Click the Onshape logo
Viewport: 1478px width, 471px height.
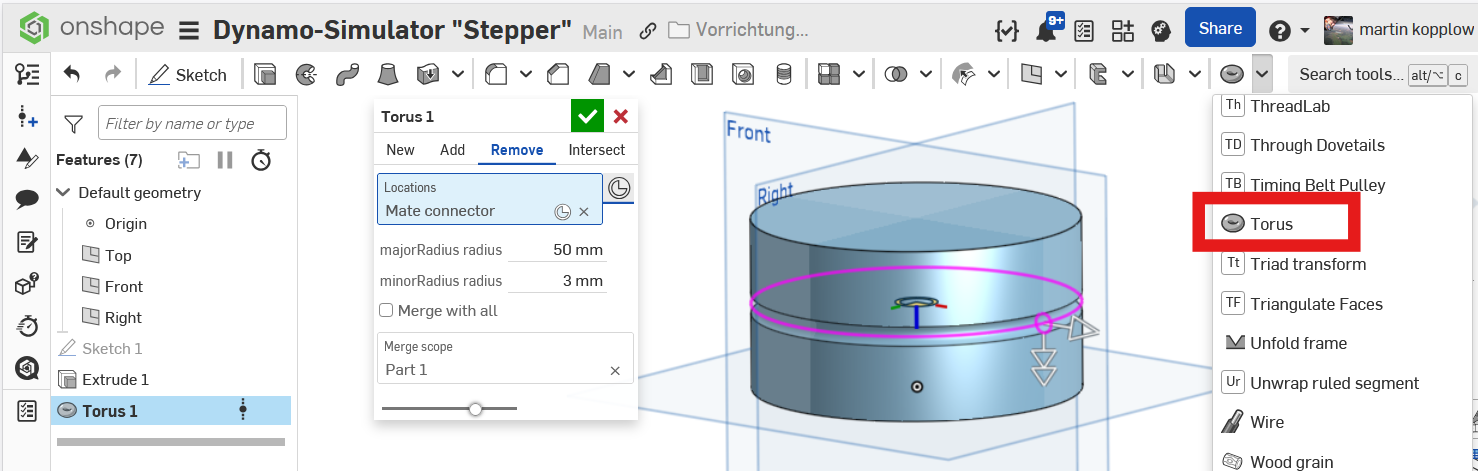[92, 28]
